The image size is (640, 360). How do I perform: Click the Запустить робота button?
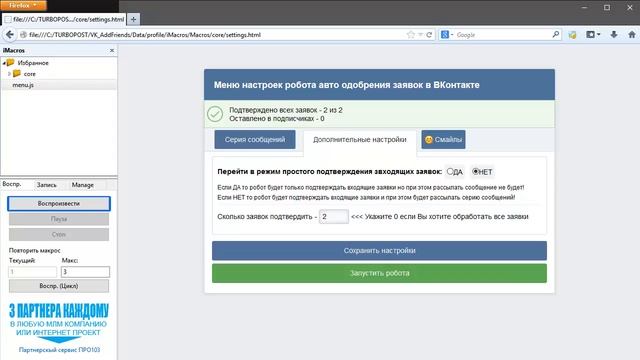379,273
